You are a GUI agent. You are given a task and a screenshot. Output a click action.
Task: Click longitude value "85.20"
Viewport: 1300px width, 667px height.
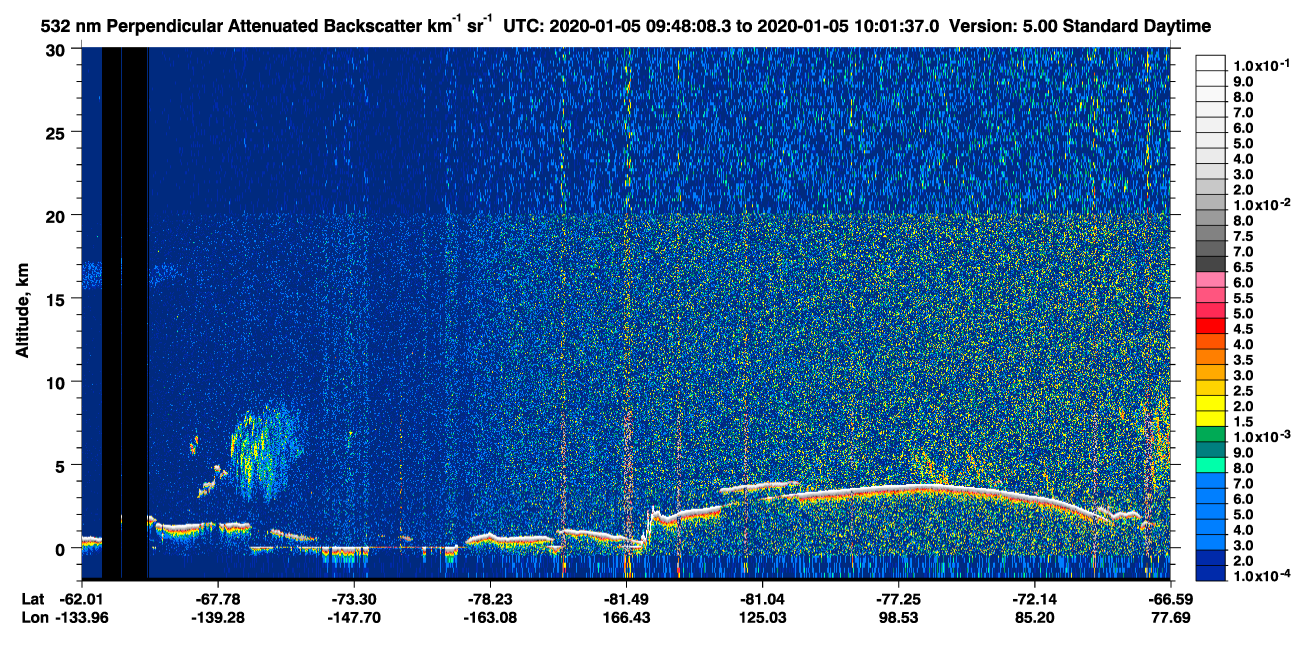1034,617
